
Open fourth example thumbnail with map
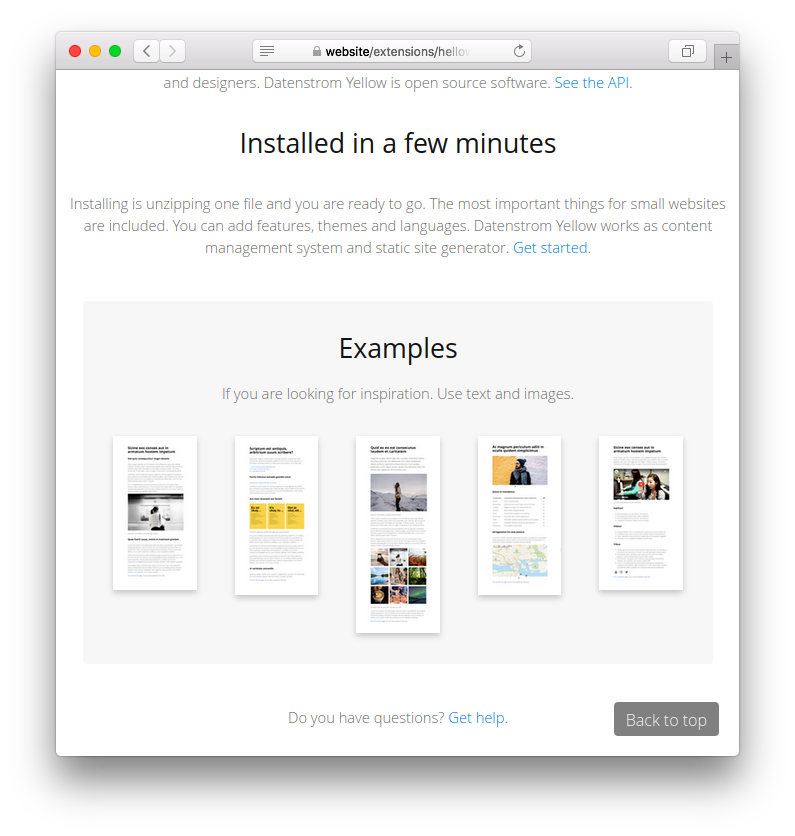tap(519, 516)
